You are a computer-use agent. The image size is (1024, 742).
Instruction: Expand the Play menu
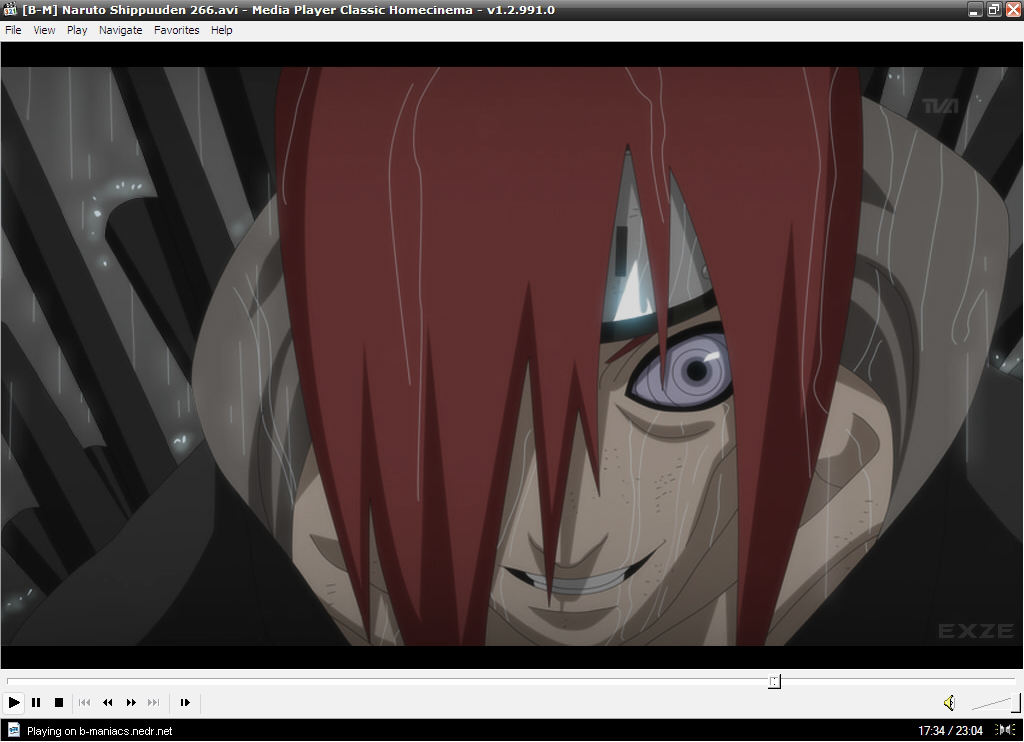click(77, 30)
